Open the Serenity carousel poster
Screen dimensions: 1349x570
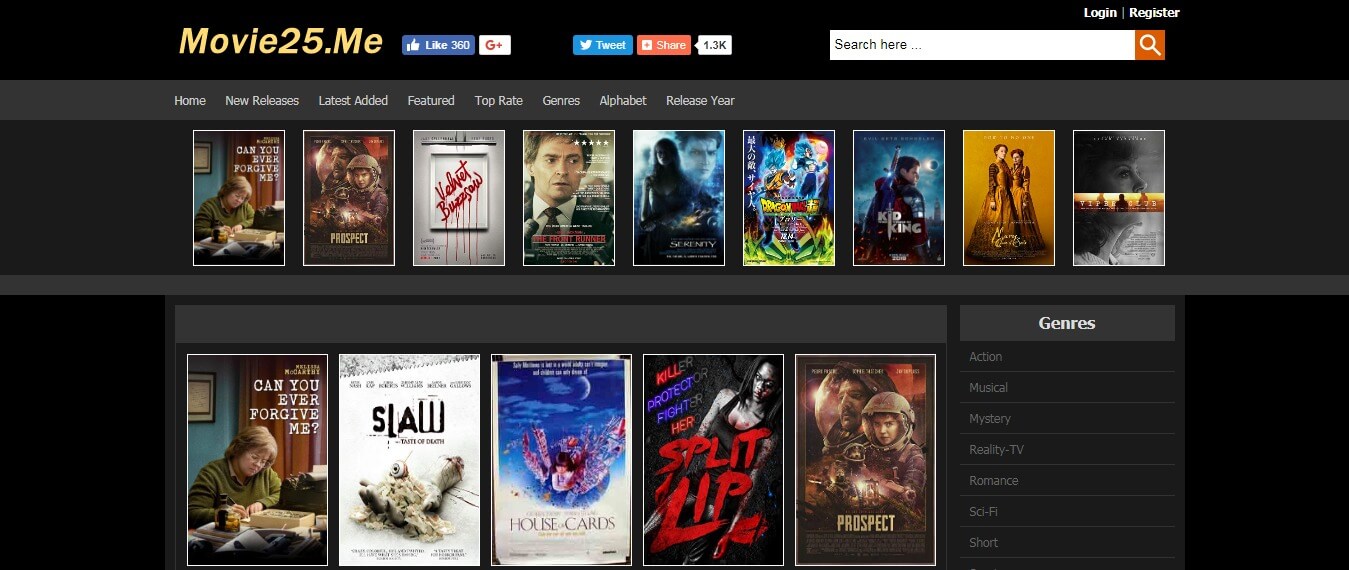click(x=679, y=198)
